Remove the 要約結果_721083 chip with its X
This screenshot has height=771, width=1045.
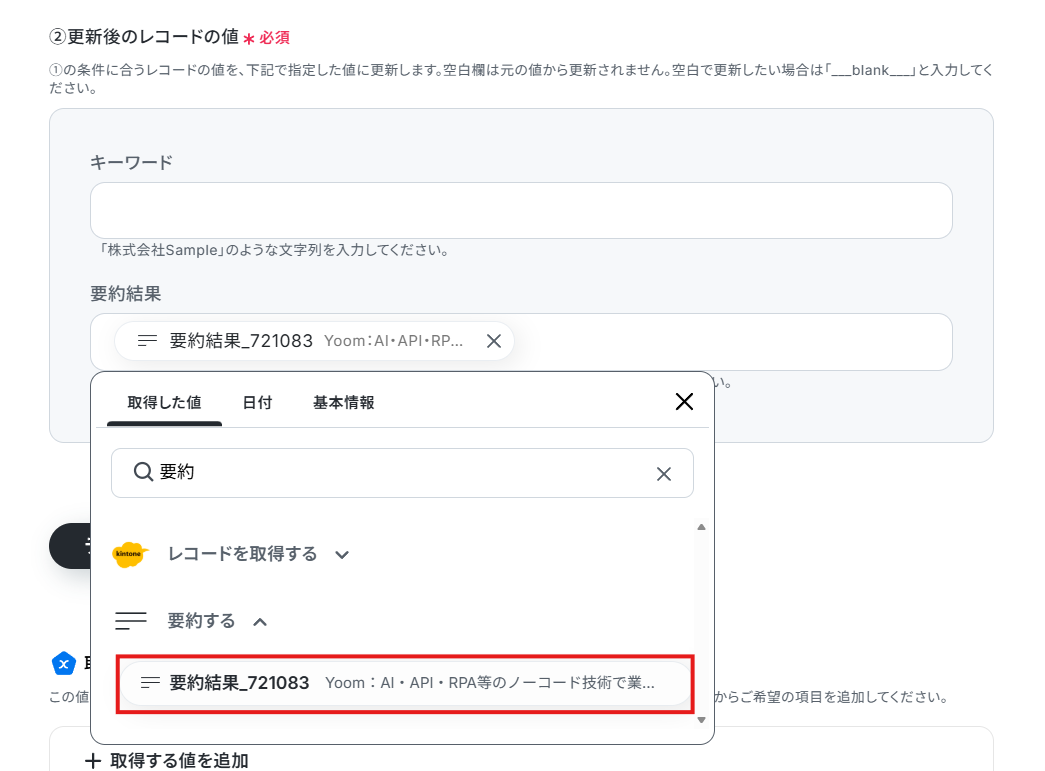pos(494,341)
